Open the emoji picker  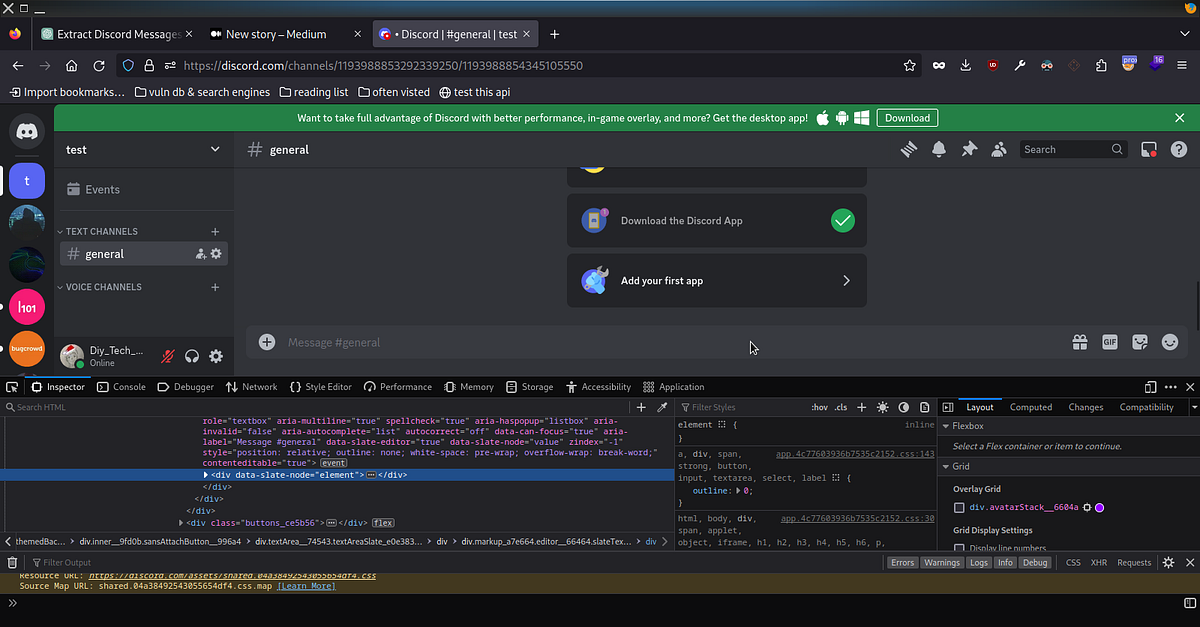1169,342
